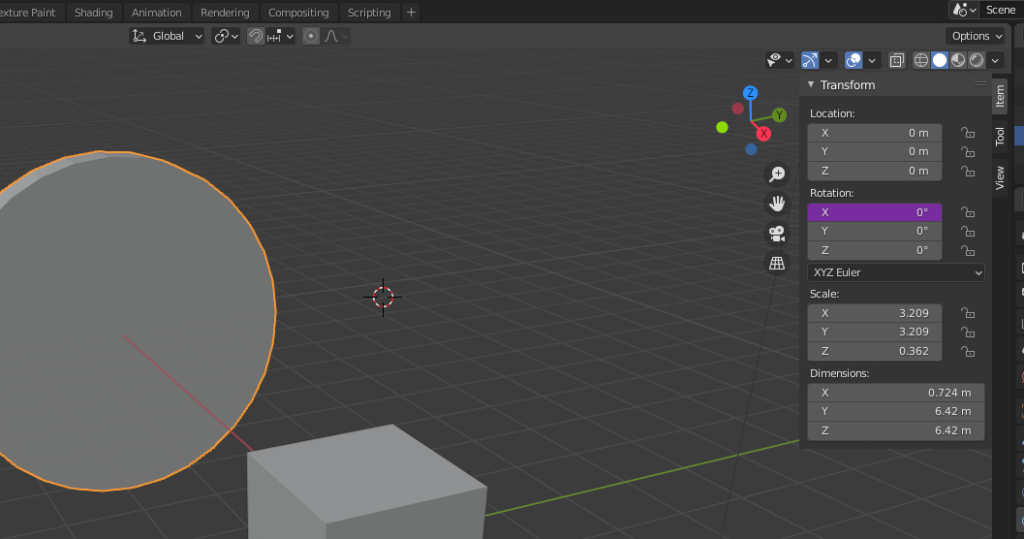The height and width of the screenshot is (539, 1024).
Task: Toggle X-ray view
Action: [897, 61]
